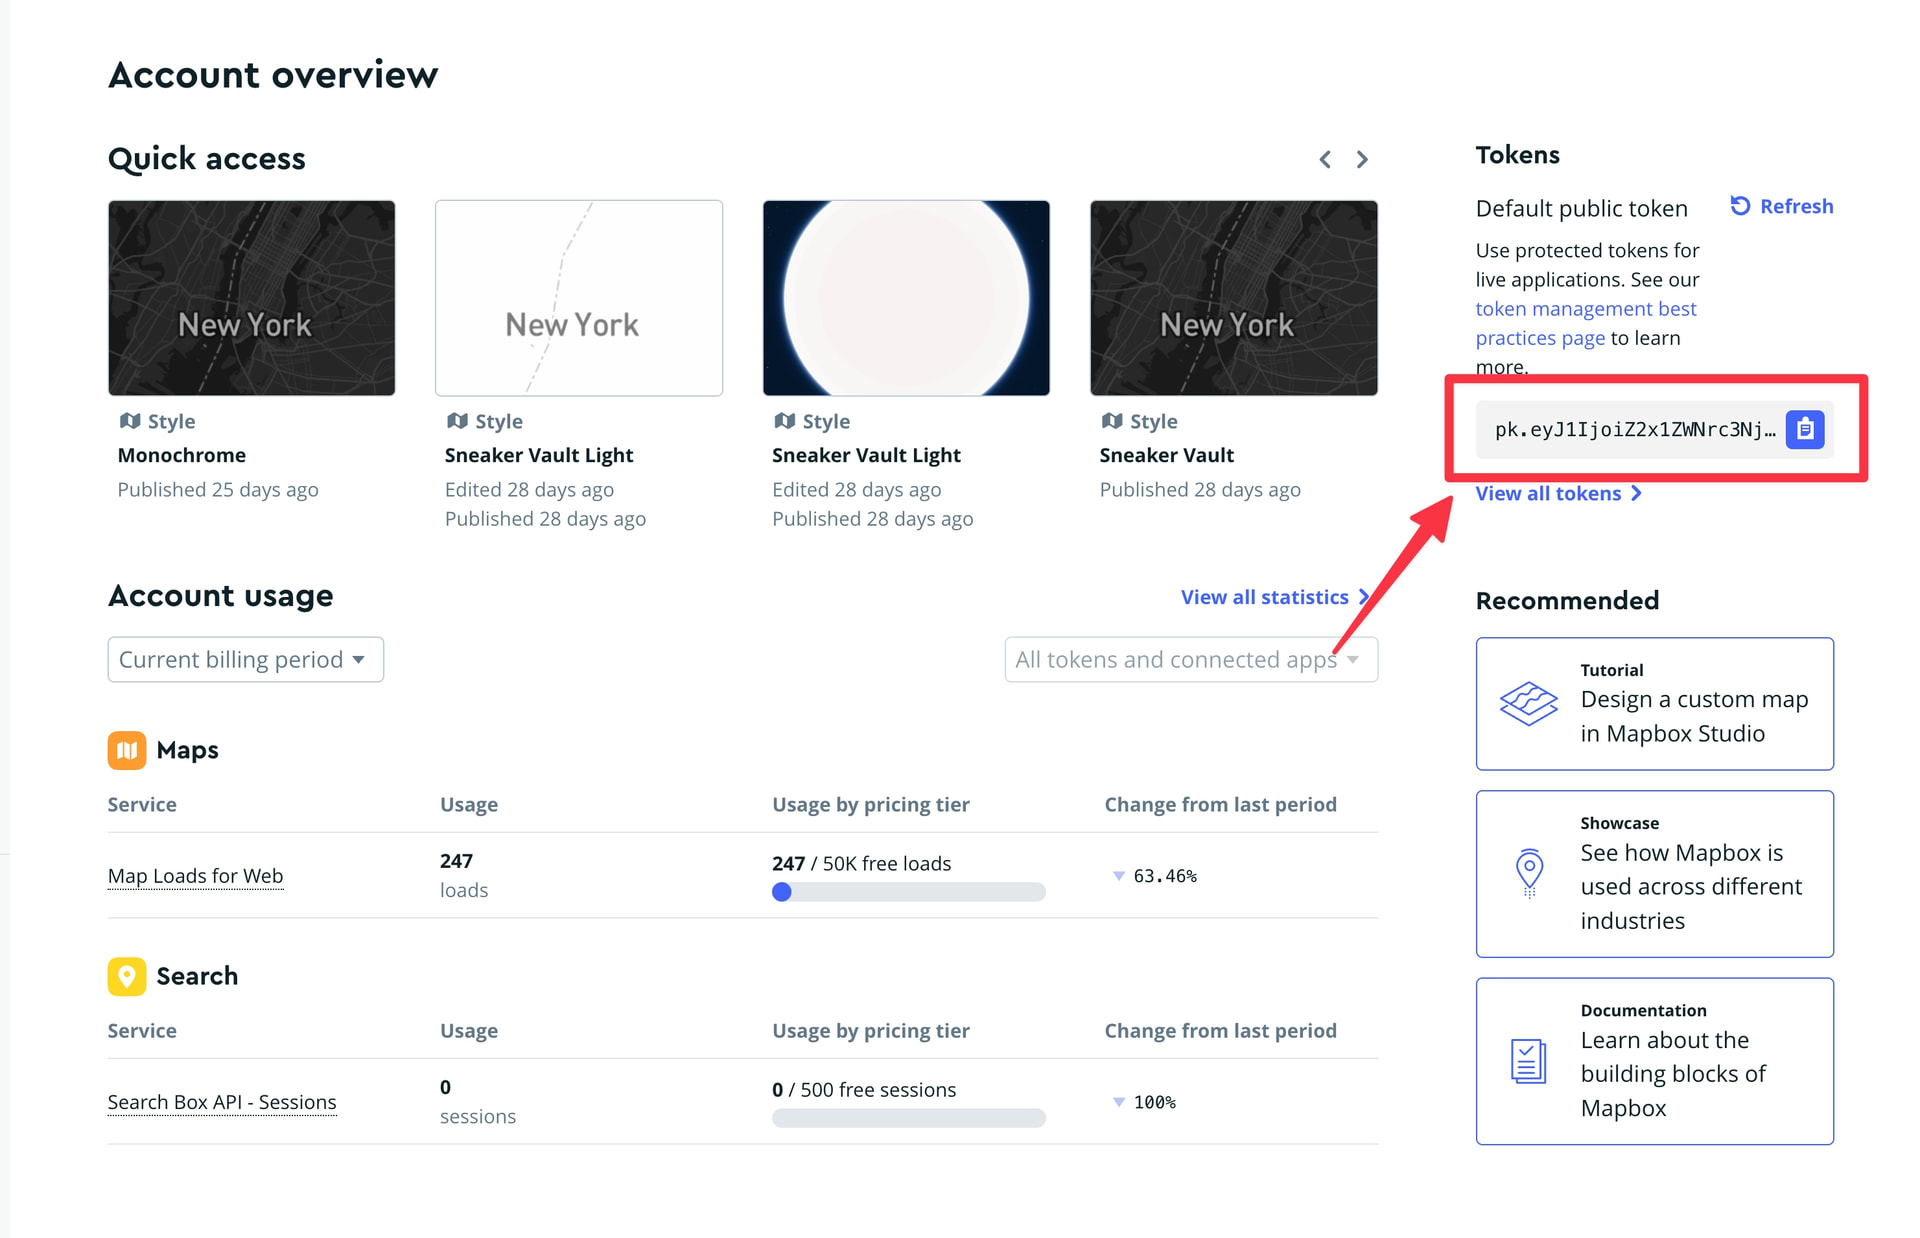Click 'Published 25 days ago' text
Image resolution: width=1920 pixels, height=1238 pixels.
click(x=218, y=490)
